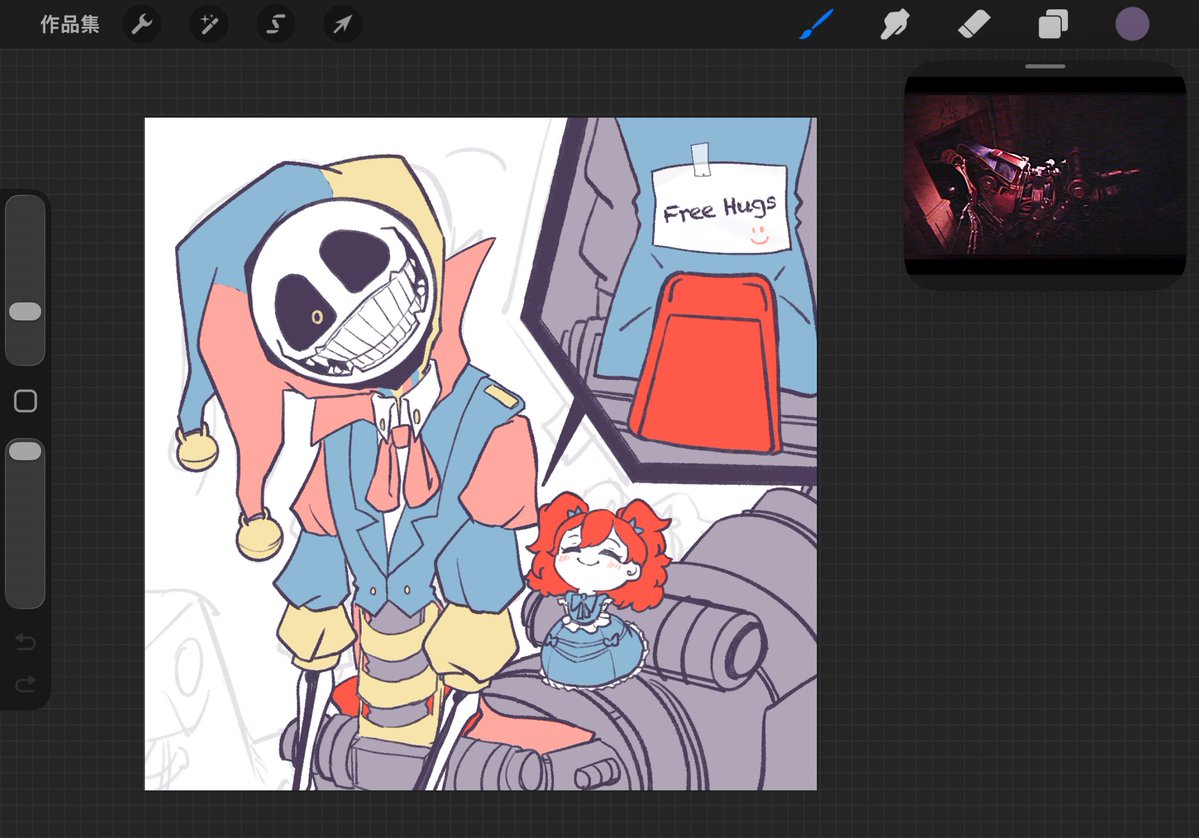Open the Actions wrench menu
This screenshot has height=838, width=1199.
[x=141, y=24]
